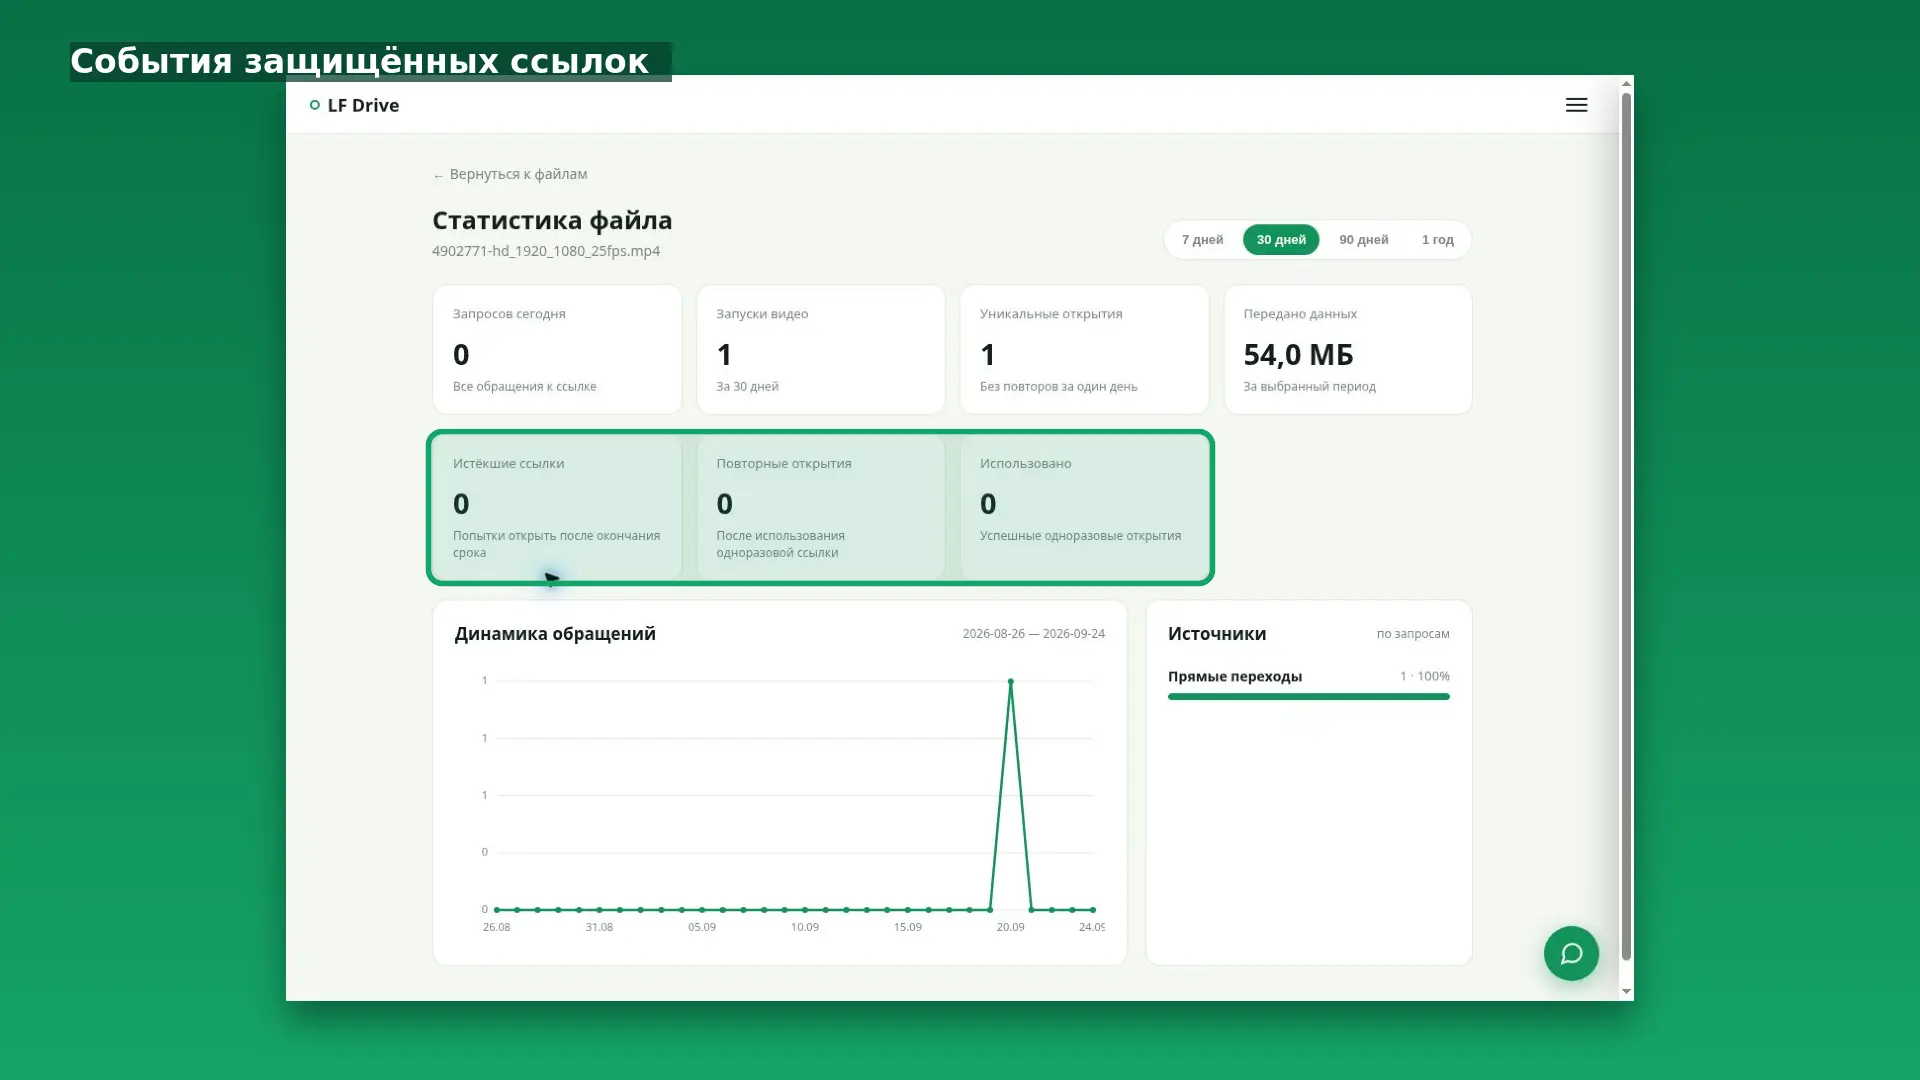Click the 'Источники' panel title
Screen dimensions: 1920x1080
pyautogui.click(x=1217, y=634)
